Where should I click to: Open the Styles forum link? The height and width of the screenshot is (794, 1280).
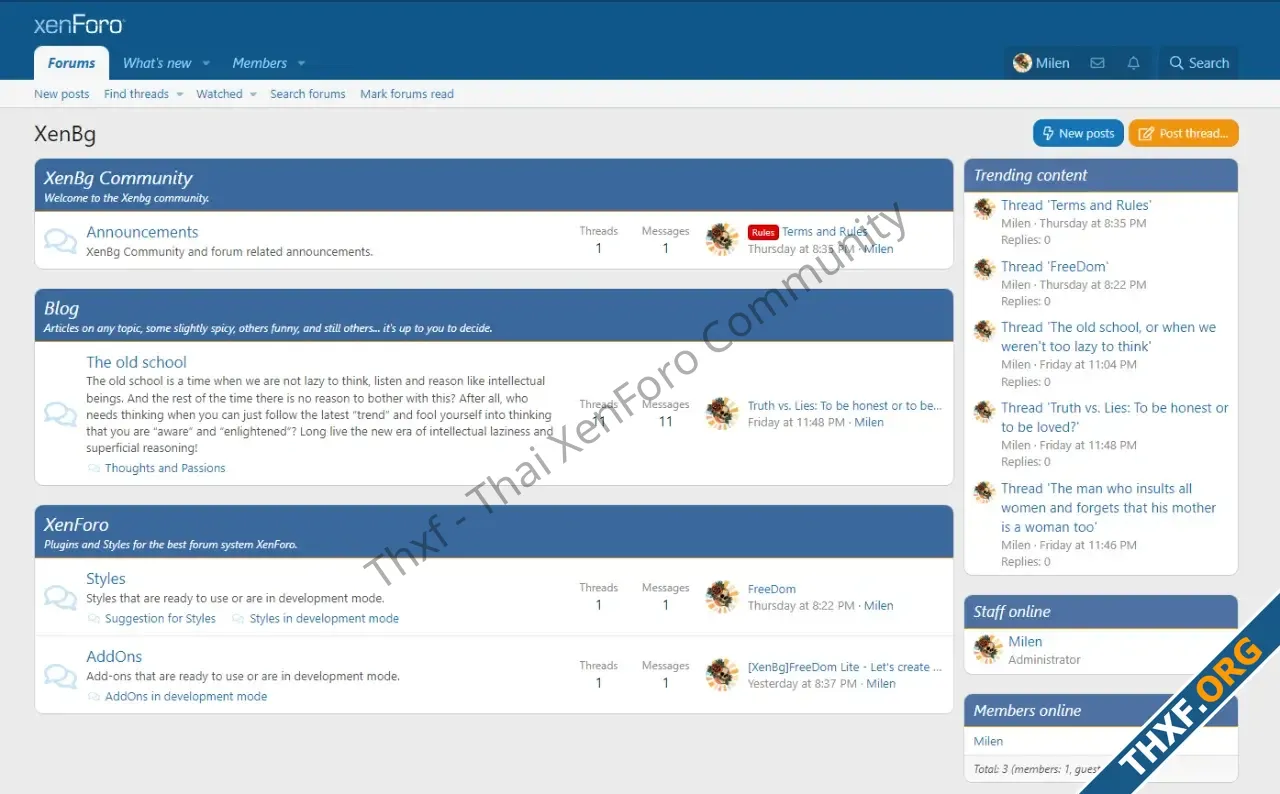[106, 579]
